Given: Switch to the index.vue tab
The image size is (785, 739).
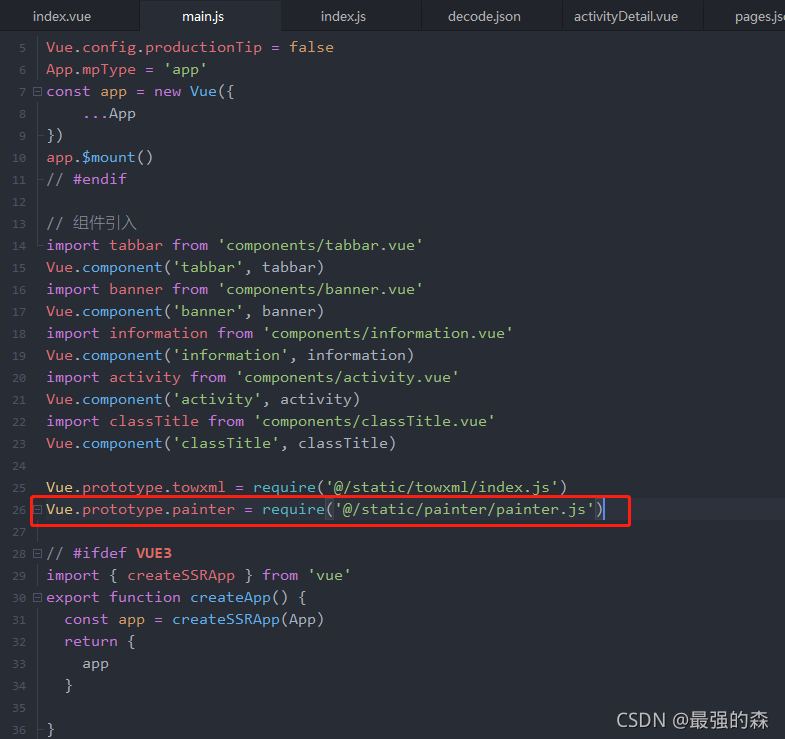Looking at the screenshot, I should point(62,17).
